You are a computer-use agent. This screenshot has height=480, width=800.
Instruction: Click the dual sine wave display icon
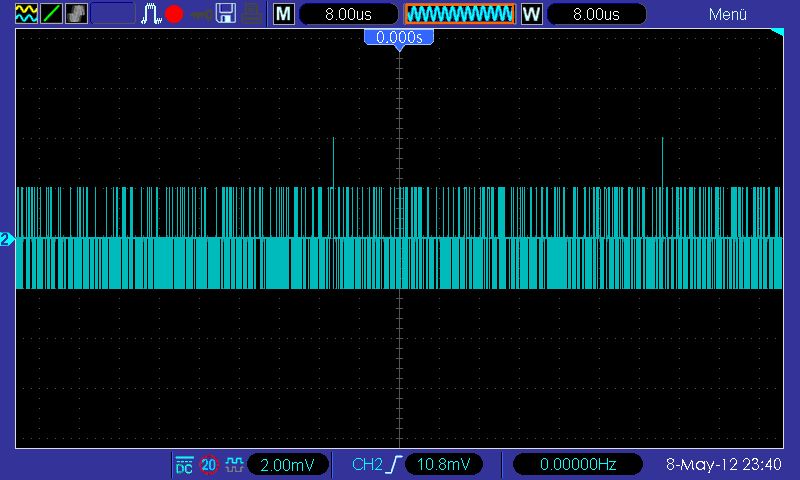(x=27, y=14)
